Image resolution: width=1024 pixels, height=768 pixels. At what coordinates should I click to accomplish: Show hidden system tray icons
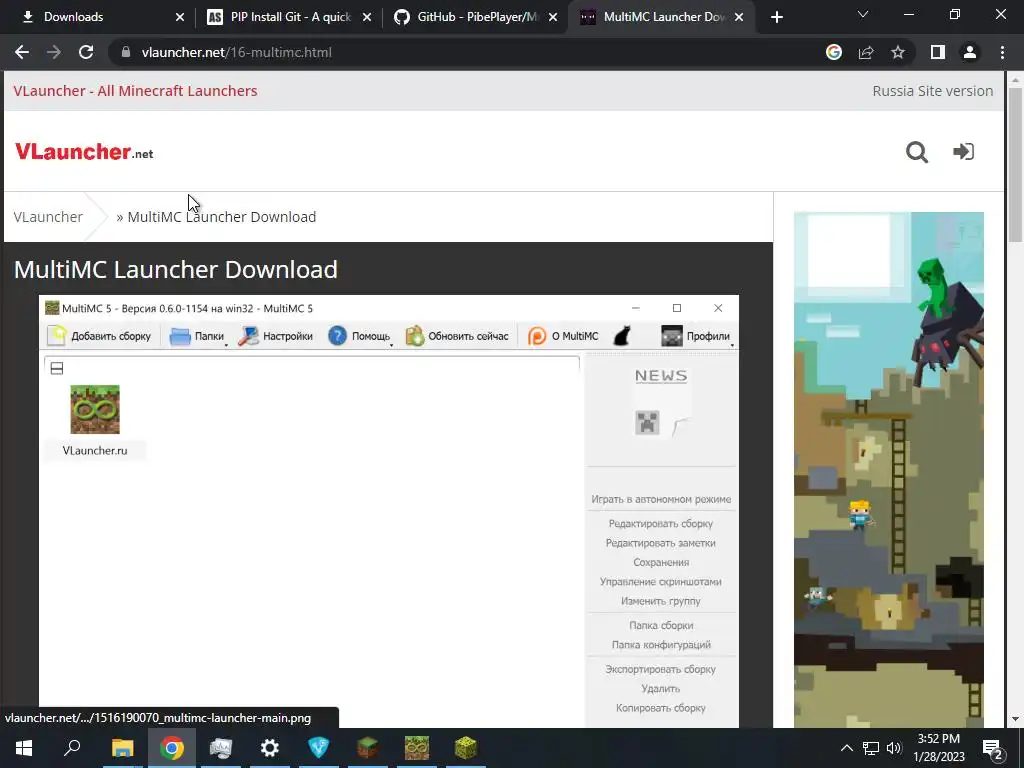[846, 748]
